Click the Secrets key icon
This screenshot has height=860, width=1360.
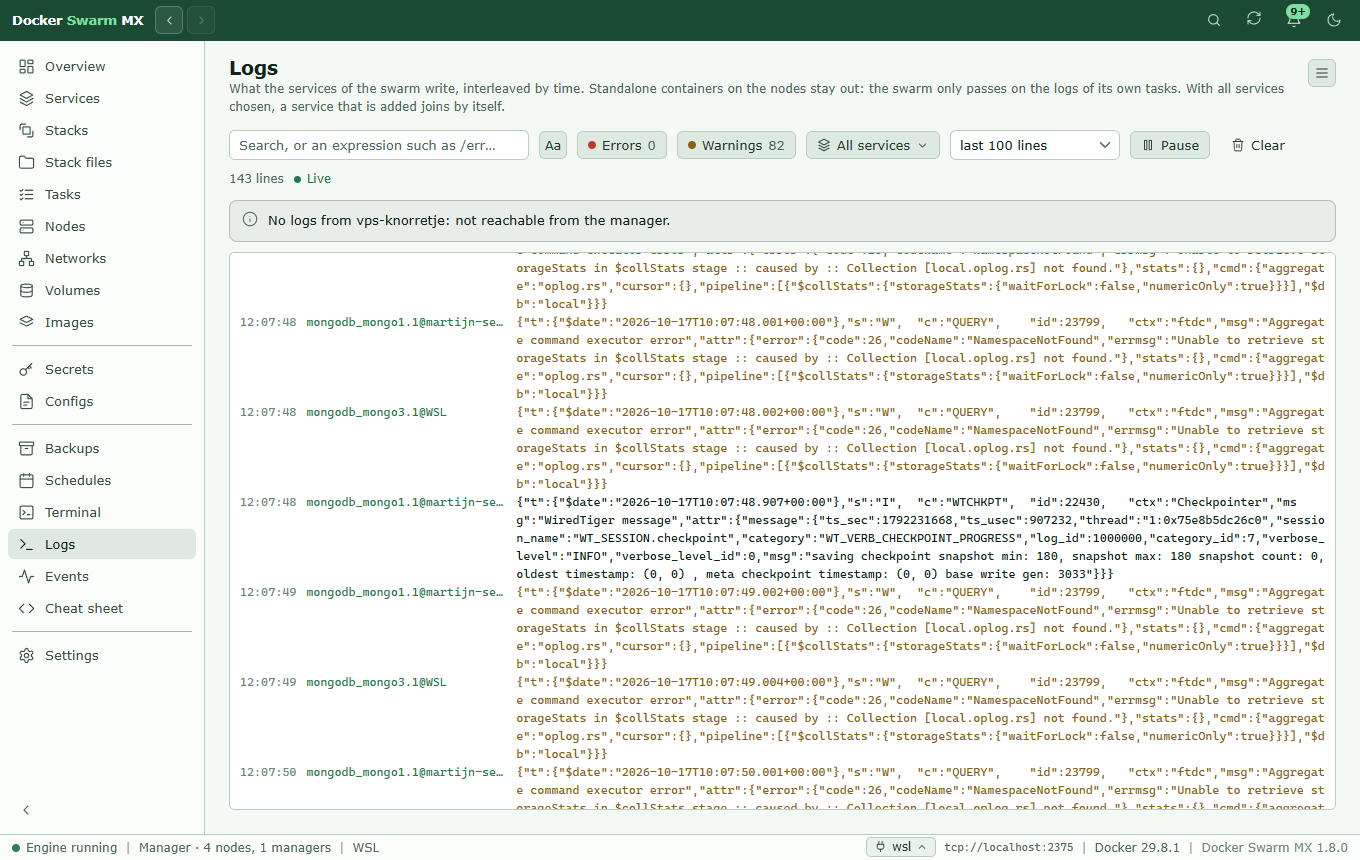pyautogui.click(x=27, y=369)
